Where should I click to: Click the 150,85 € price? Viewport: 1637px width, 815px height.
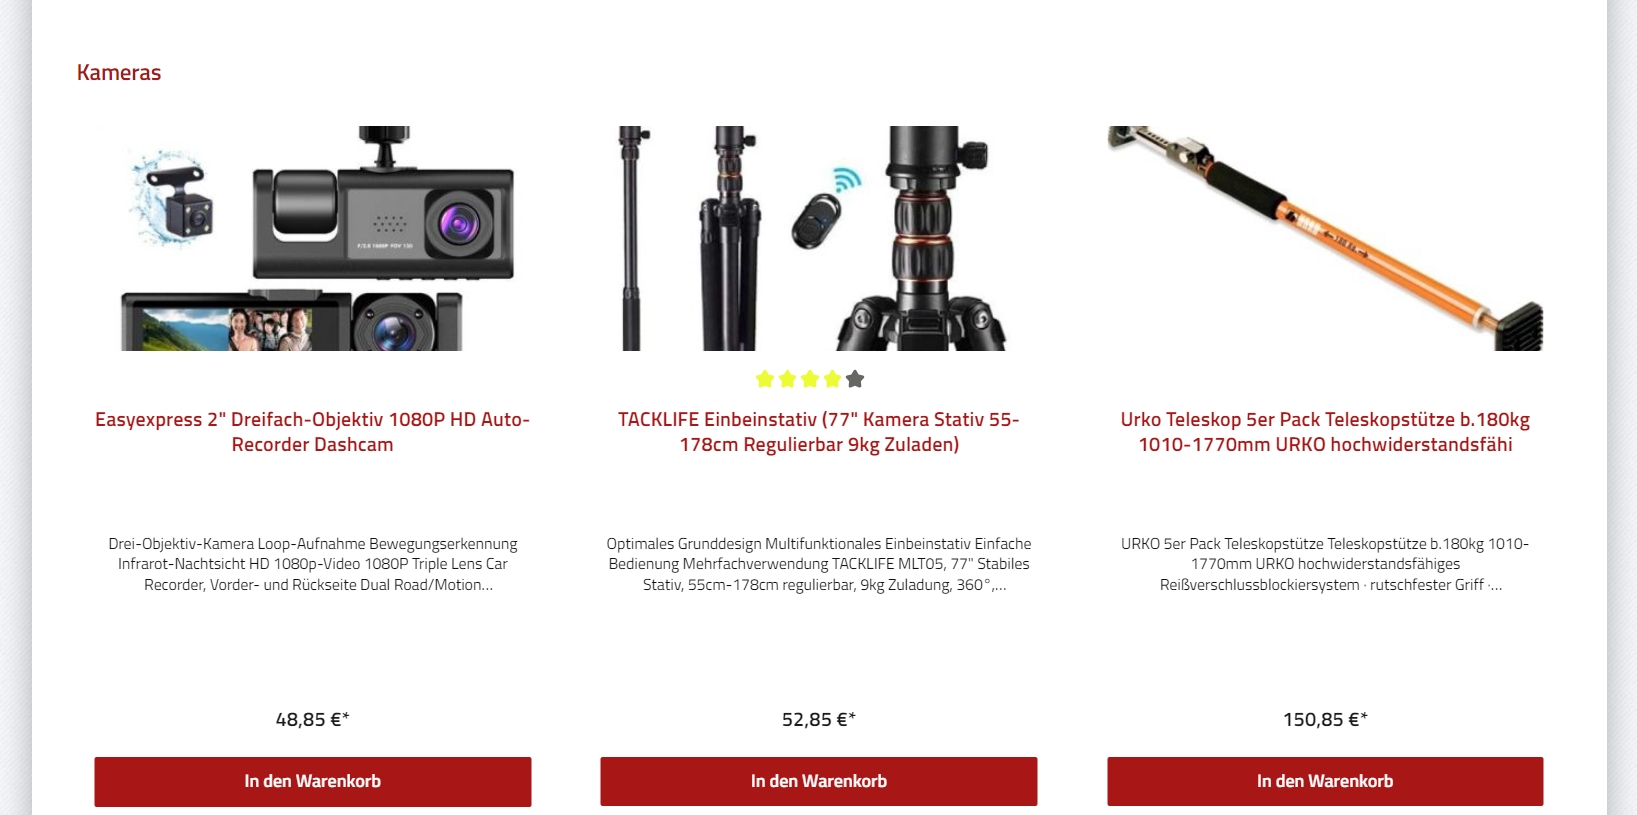pos(1325,719)
